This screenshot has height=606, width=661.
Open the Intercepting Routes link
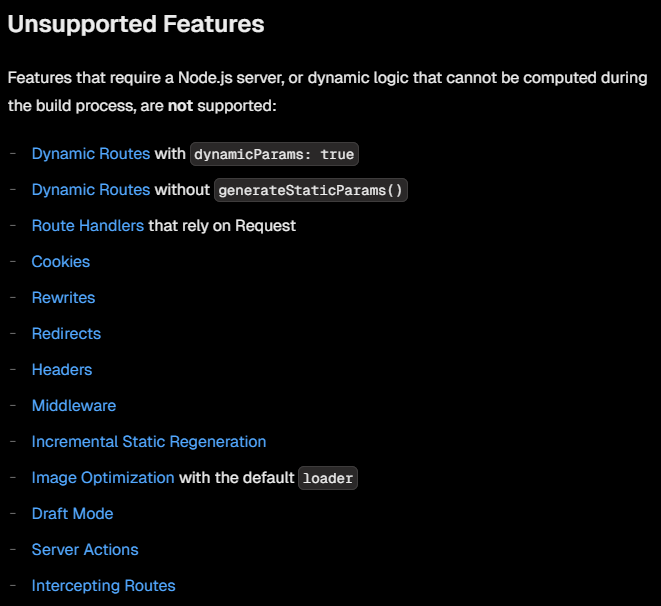tap(103, 586)
